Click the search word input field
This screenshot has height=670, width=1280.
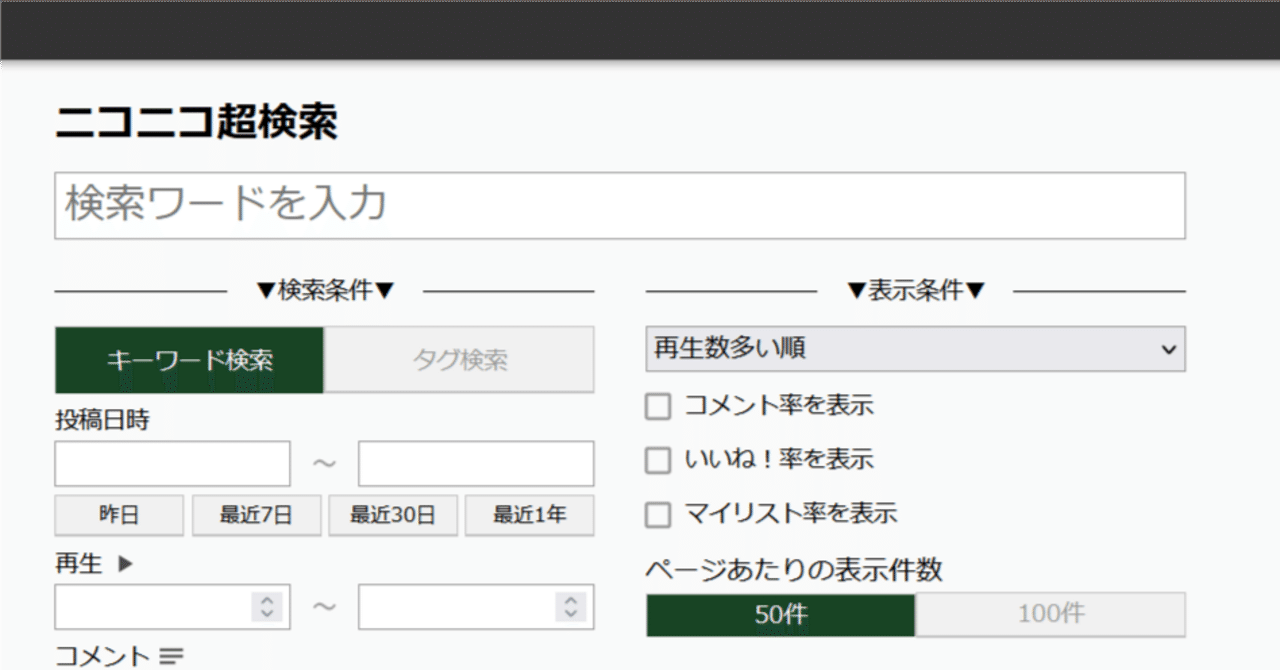click(x=620, y=205)
